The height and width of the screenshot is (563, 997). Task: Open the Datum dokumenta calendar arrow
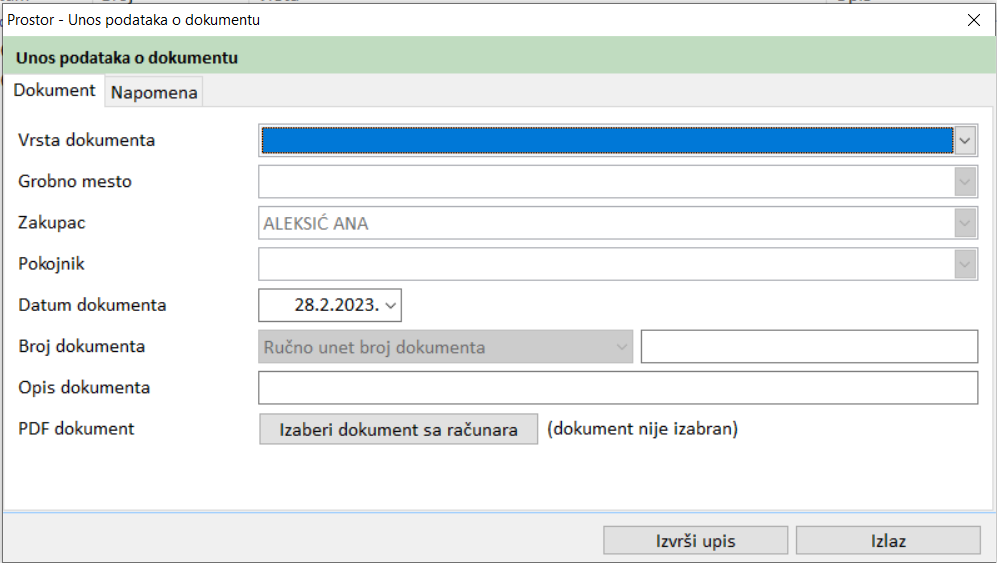[x=390, y=305]
